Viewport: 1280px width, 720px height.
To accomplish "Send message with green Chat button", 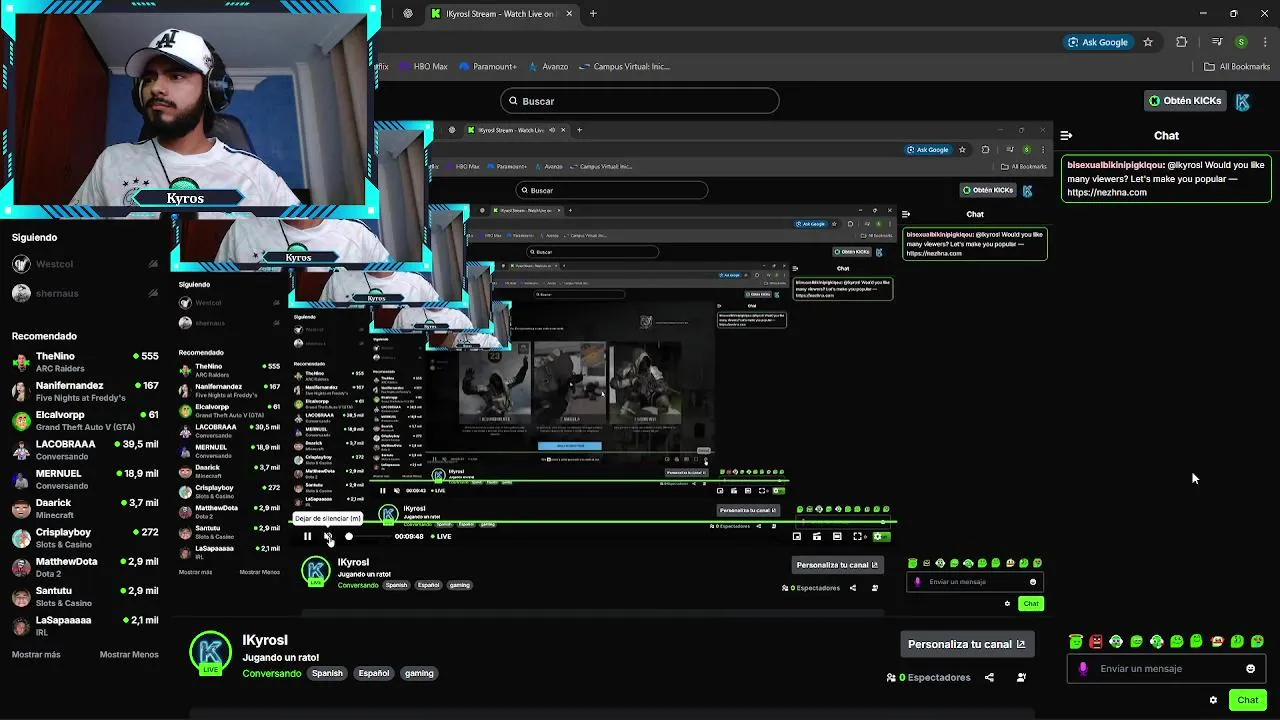I will (x=1247, y=700).
